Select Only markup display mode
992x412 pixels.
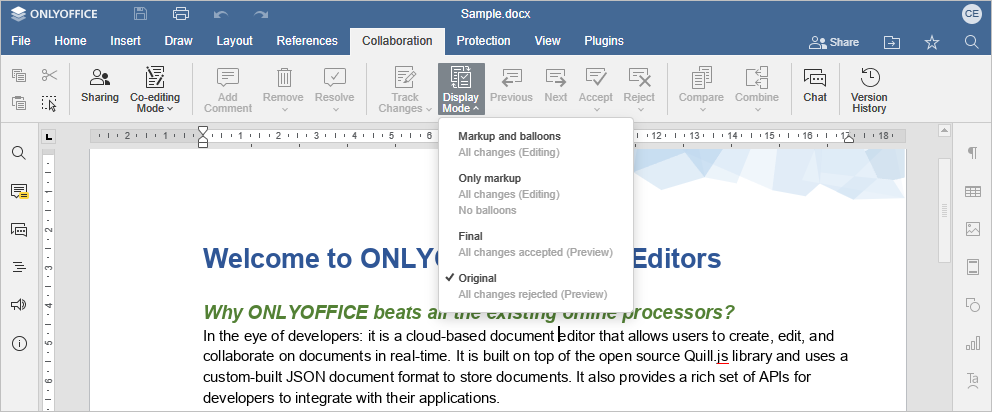pos(536,194)
